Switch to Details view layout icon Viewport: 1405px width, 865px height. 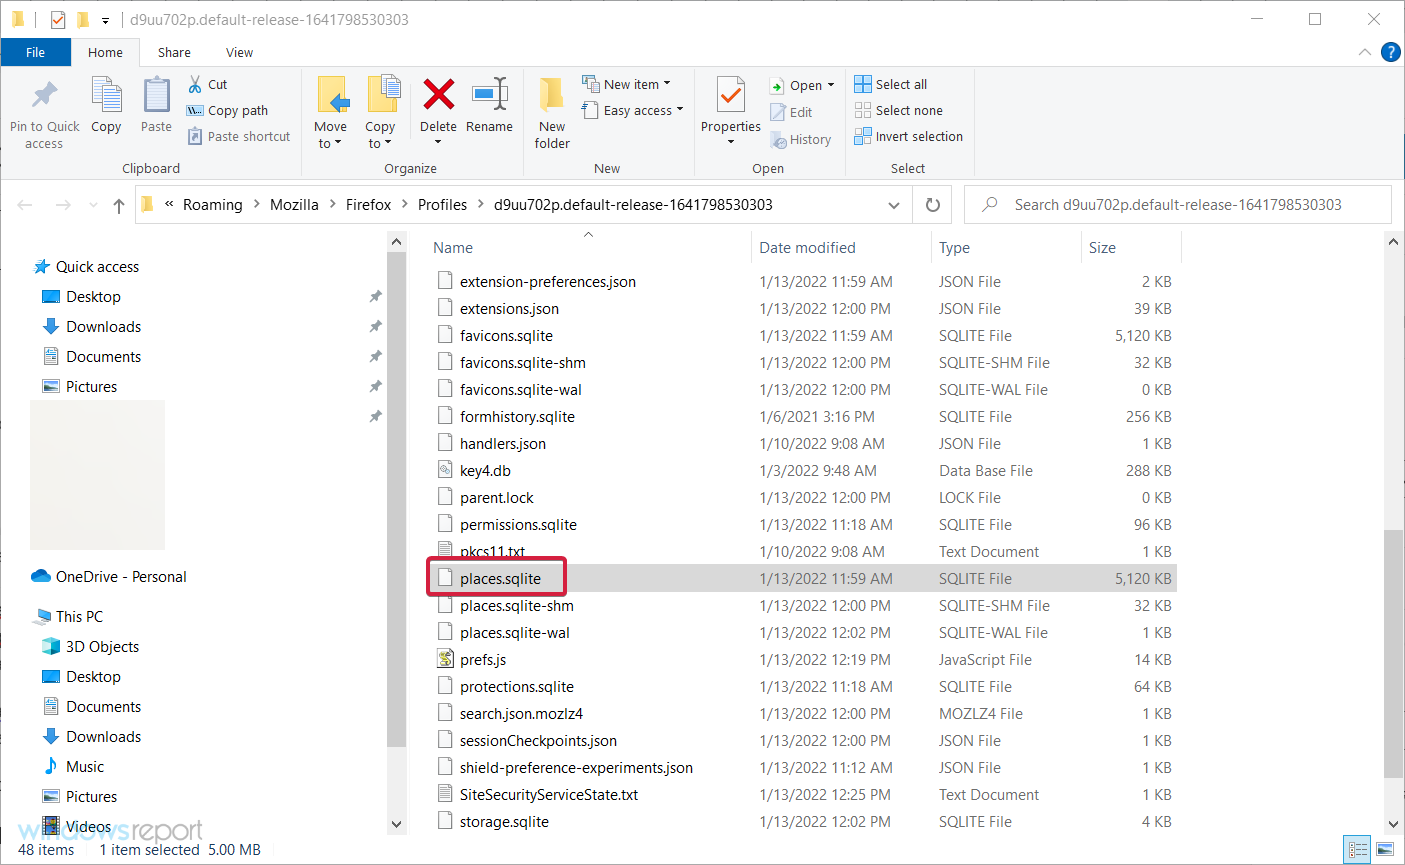[1358, 850]
